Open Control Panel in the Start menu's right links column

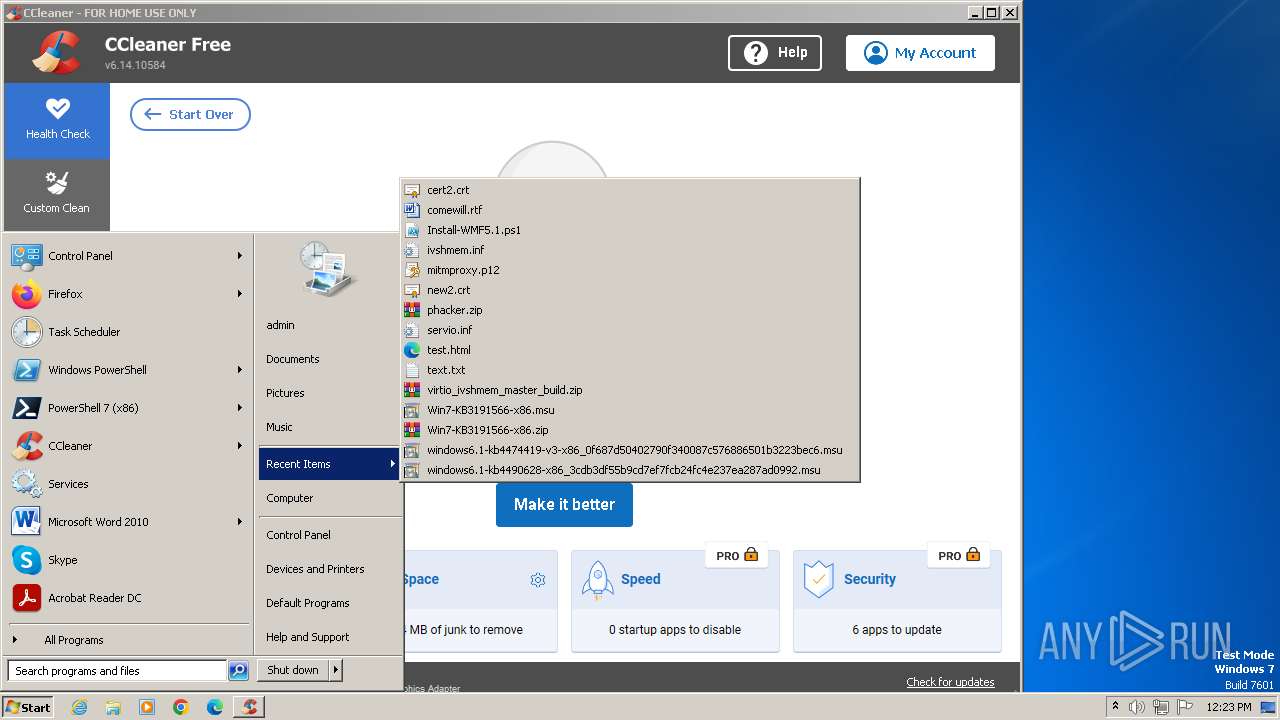(330, 535)
